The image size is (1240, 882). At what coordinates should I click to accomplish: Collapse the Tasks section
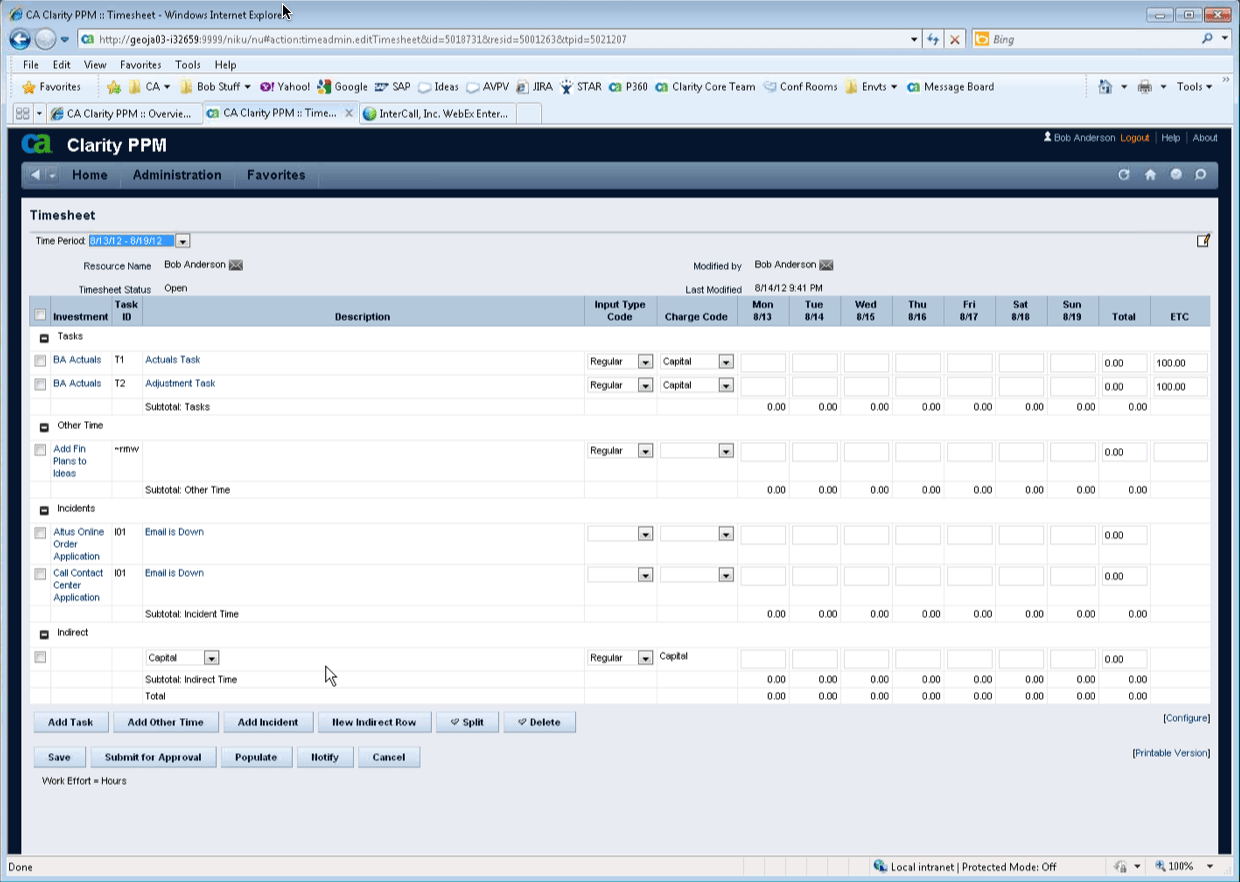coord(43,338)
